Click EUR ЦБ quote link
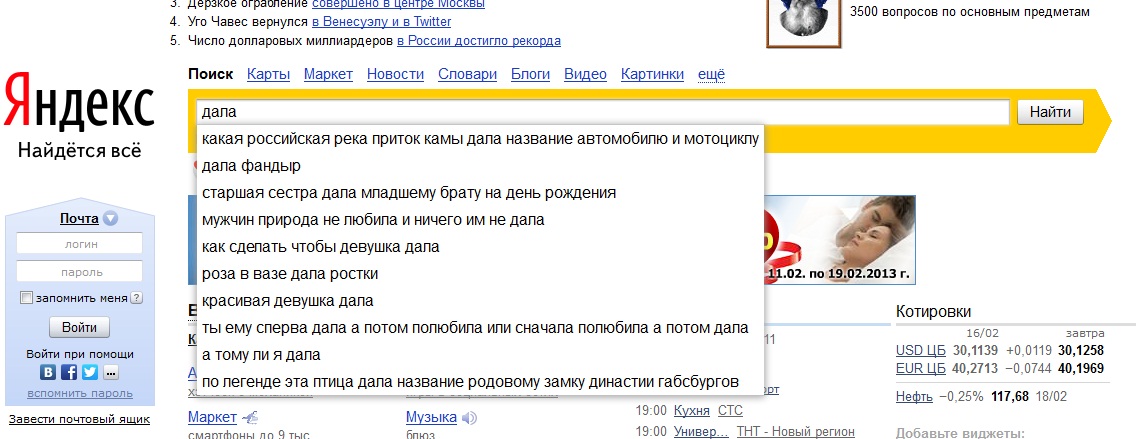The height and width of the screenshot is (439, 1136). point(921,369)
